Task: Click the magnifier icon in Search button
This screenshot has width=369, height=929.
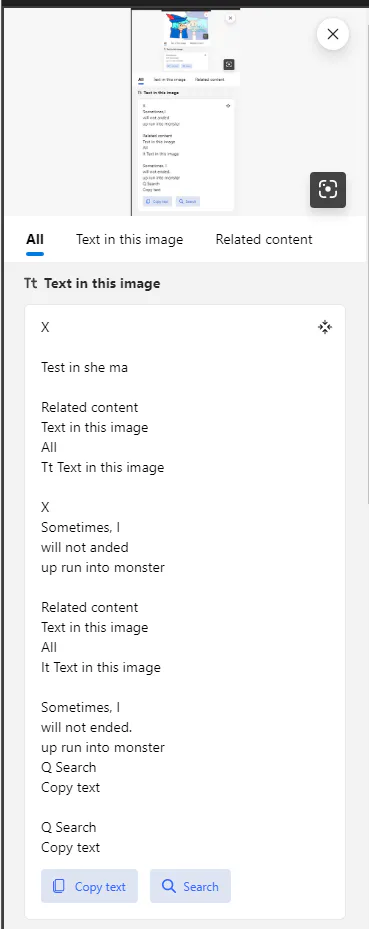Action: click(x=168, y=886)
